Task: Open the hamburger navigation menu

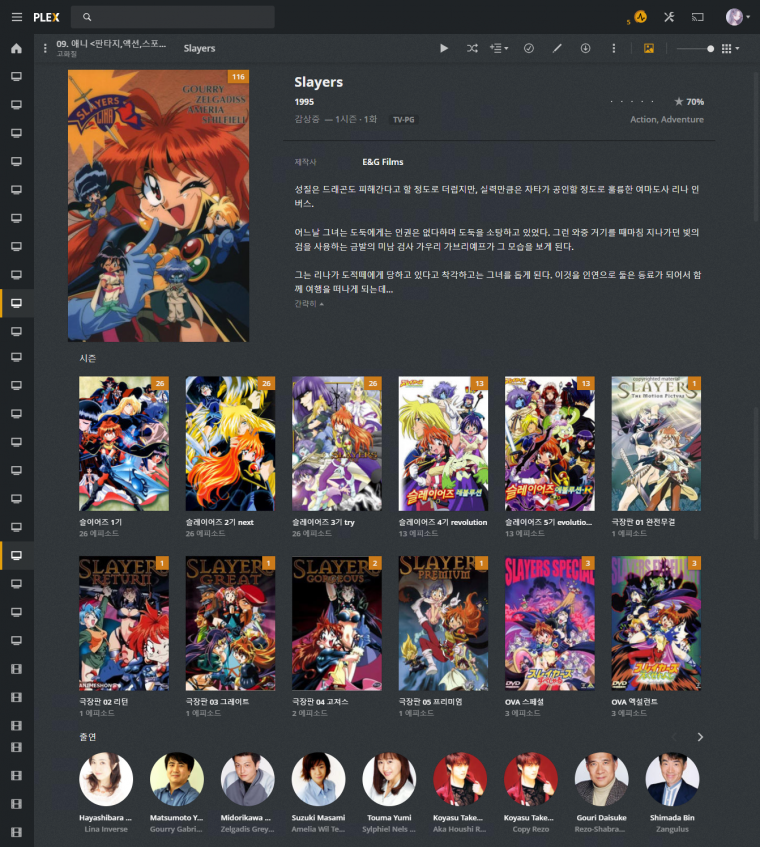Action: (17, 17)
